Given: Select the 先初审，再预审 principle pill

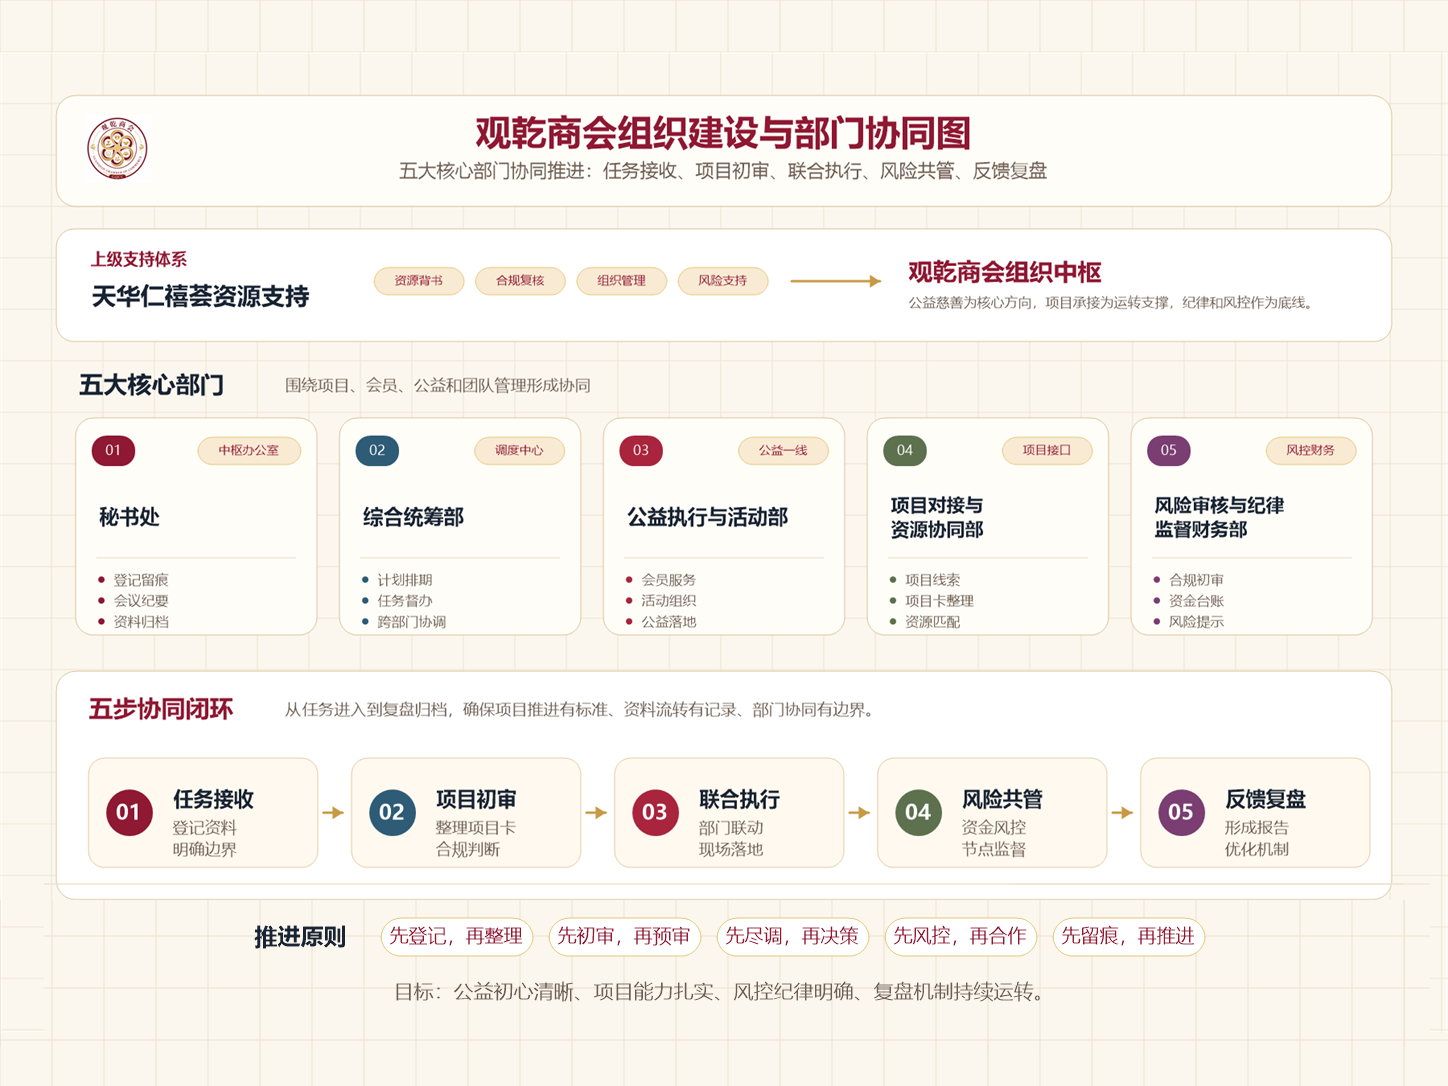Looking at the screenshot, I should pos(624,936).
